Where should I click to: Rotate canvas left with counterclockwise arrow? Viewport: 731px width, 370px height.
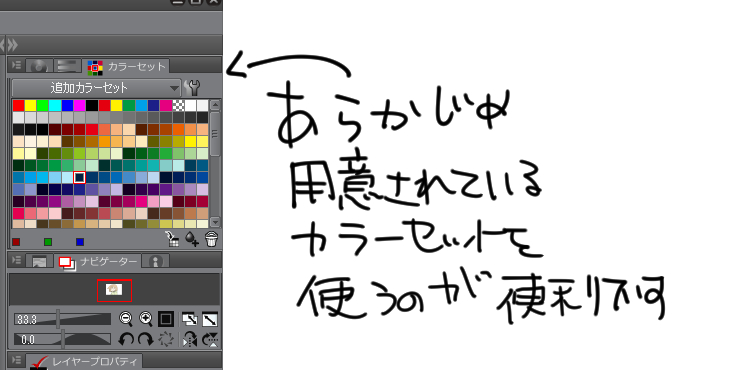[x=126, y=339]
